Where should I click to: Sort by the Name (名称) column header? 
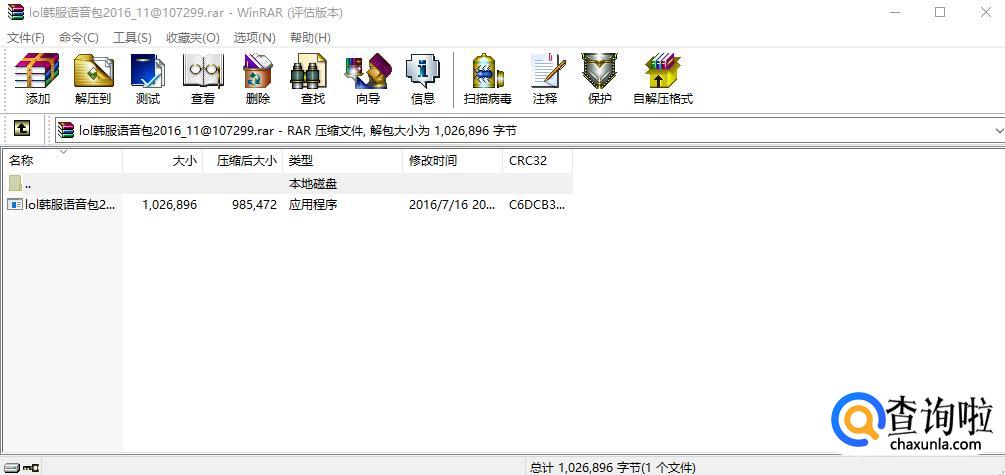tap(62, 161)
